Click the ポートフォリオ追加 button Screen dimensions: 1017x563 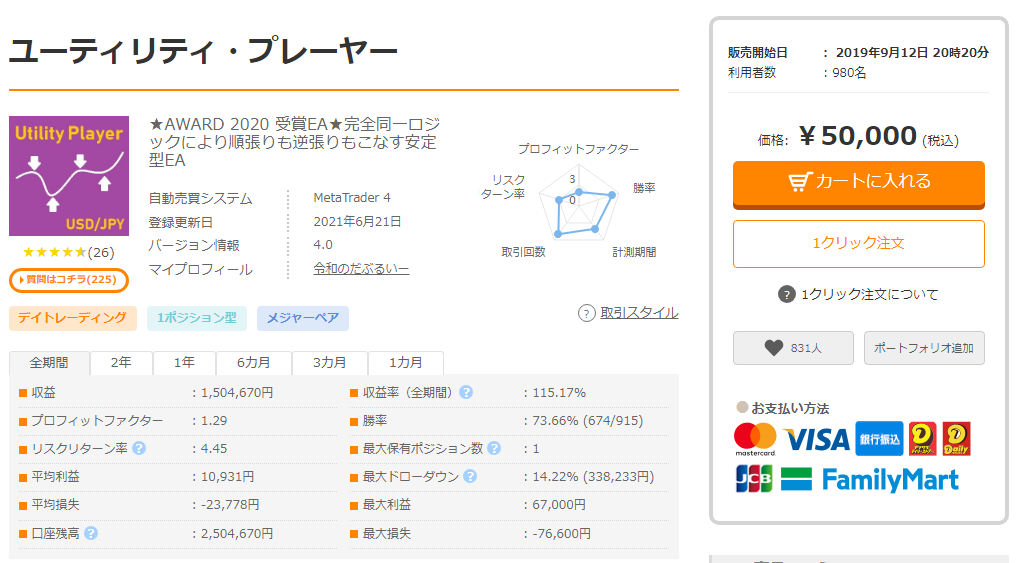[x=923, y=348]
